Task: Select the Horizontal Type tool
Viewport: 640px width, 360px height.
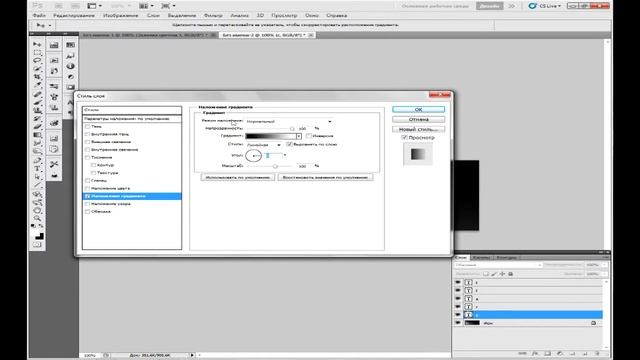Action: coord(37,168)
